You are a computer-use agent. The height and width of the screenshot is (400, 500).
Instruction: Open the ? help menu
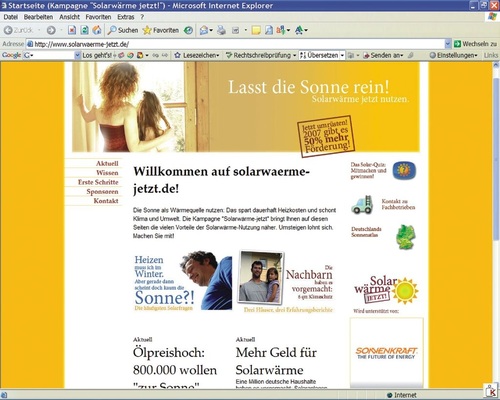point(142,17)
